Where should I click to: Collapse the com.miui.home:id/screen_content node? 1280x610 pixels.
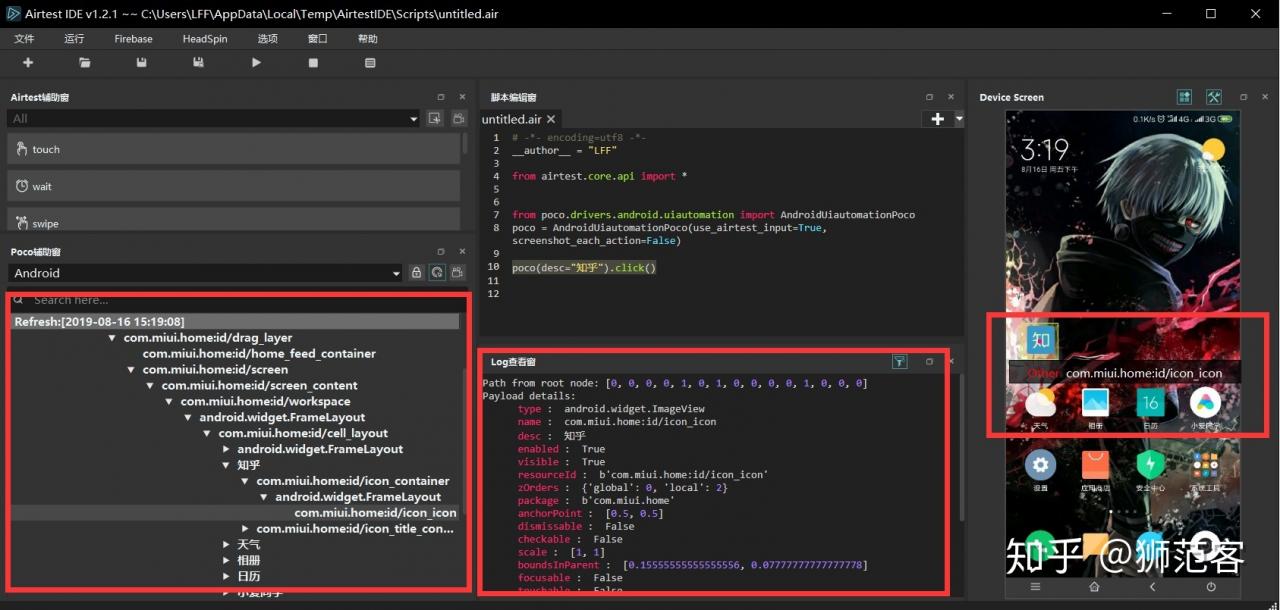coord(151,386)
